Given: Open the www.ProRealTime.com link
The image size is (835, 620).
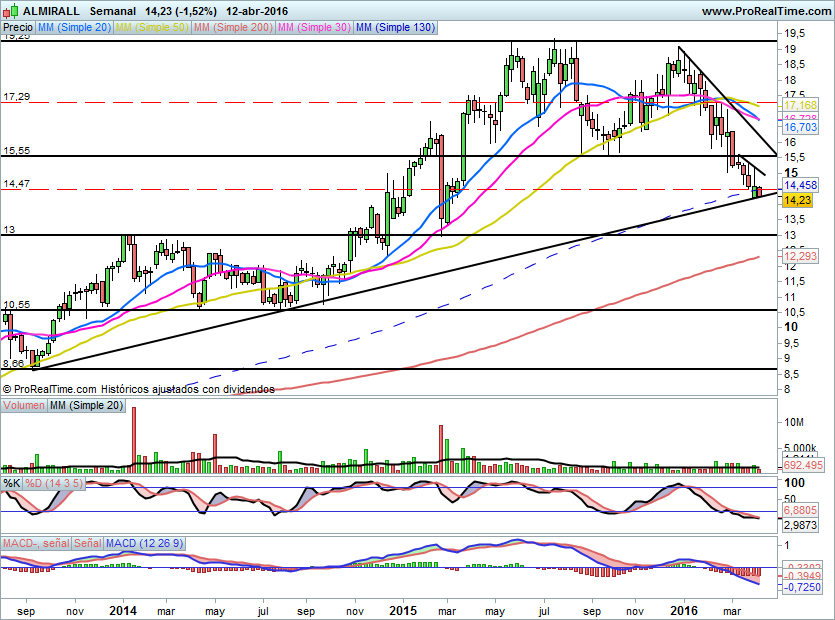Looking at the screenshot, I should coord(766,11).
